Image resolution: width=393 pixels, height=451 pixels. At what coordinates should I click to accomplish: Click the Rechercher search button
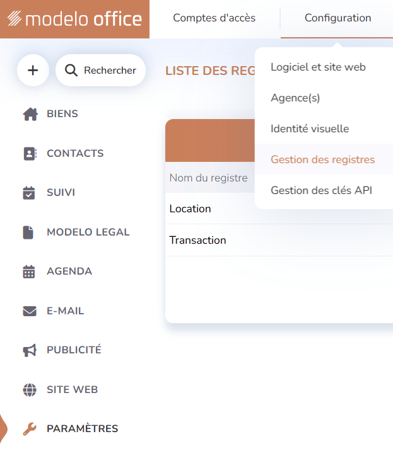[x=101, y=70]
